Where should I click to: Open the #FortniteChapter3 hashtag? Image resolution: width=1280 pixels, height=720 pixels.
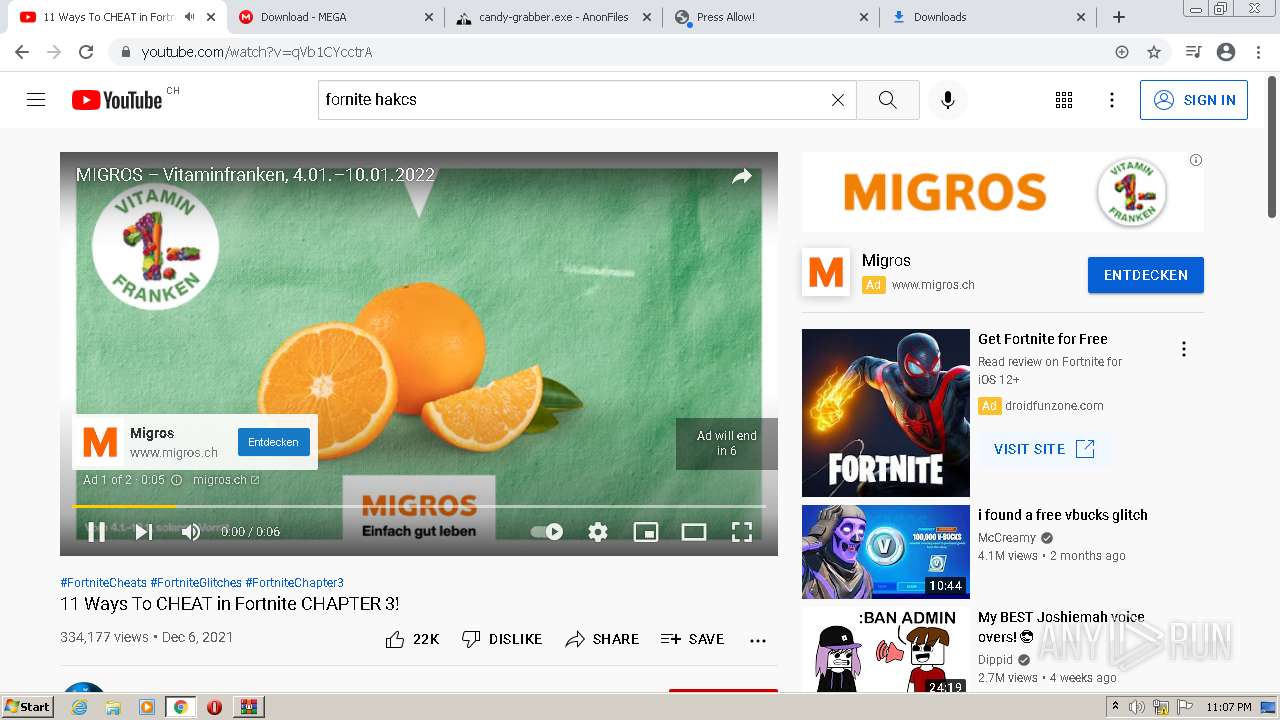[294, 583]
